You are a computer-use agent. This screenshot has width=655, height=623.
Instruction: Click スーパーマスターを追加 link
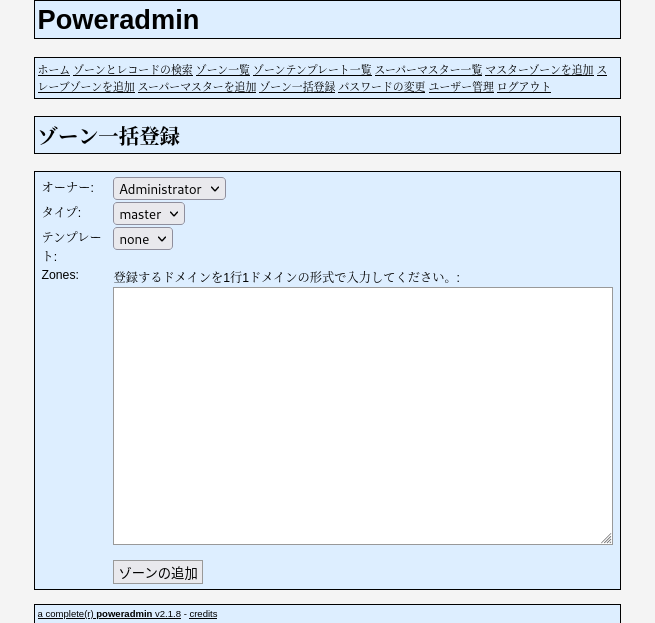[x=197, y=86]
